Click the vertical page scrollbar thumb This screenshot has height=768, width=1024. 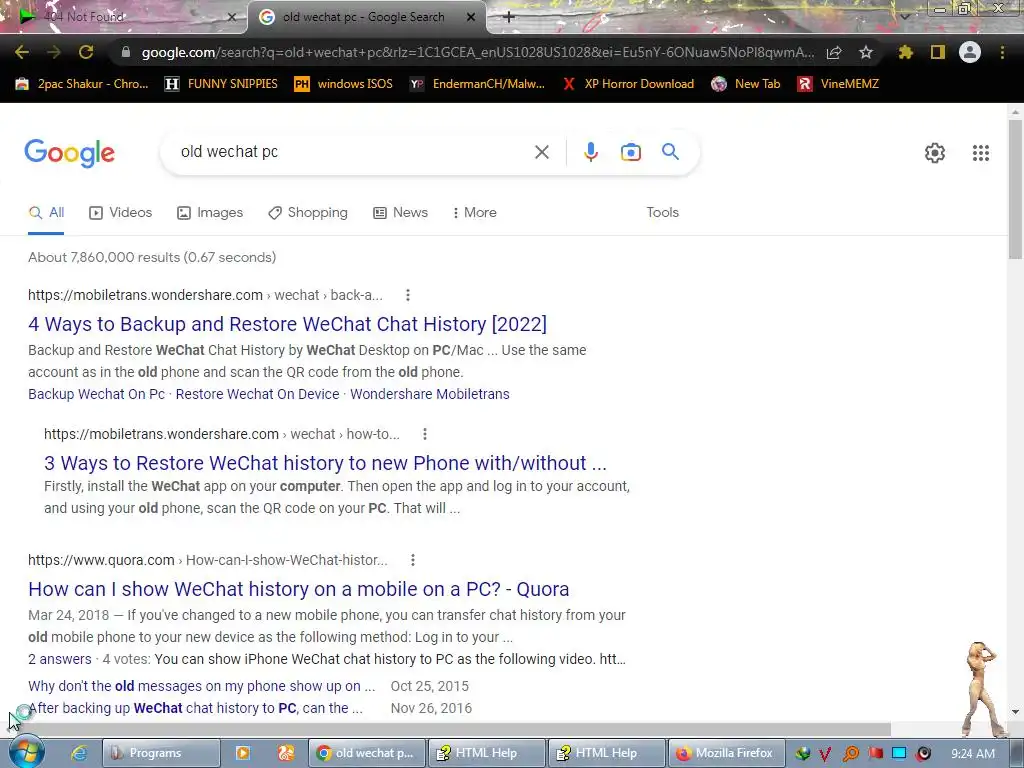pos(1015,189)
